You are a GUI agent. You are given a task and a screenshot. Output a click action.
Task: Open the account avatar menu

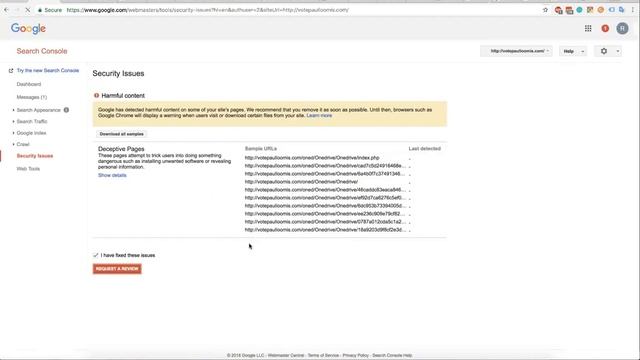click(622, 28)
